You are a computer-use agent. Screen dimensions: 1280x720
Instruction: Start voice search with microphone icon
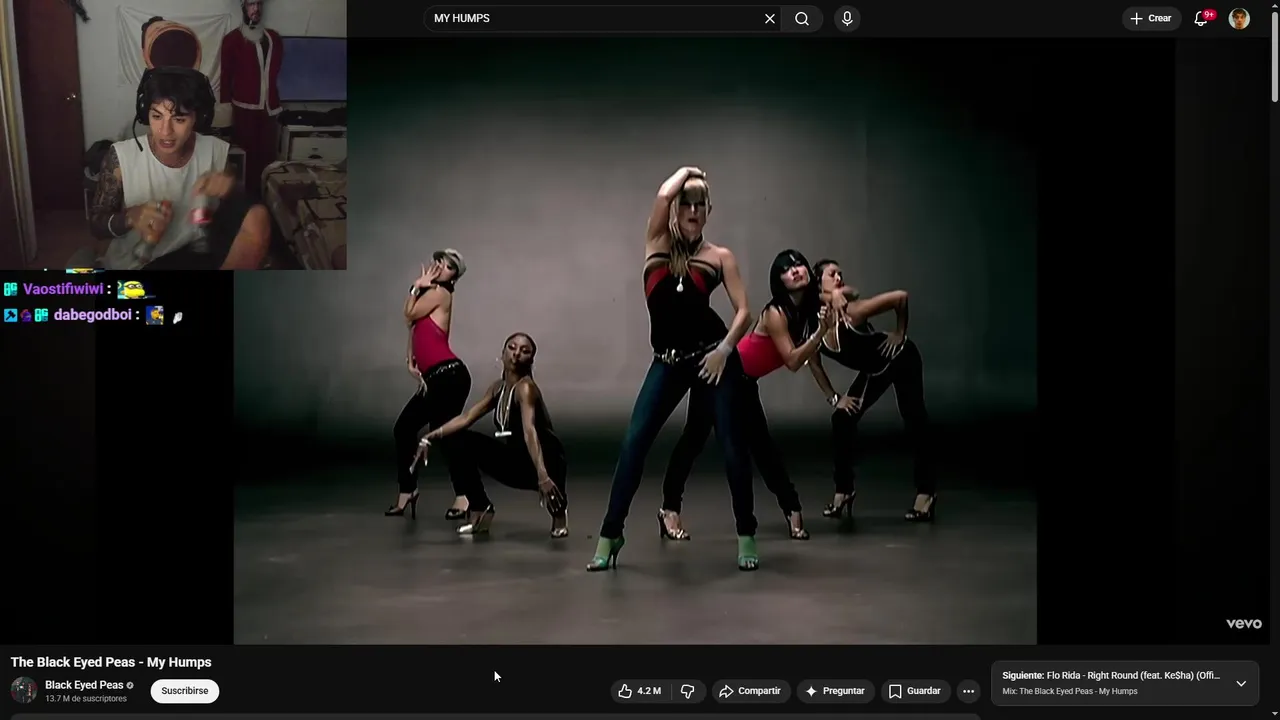(847, 18)
